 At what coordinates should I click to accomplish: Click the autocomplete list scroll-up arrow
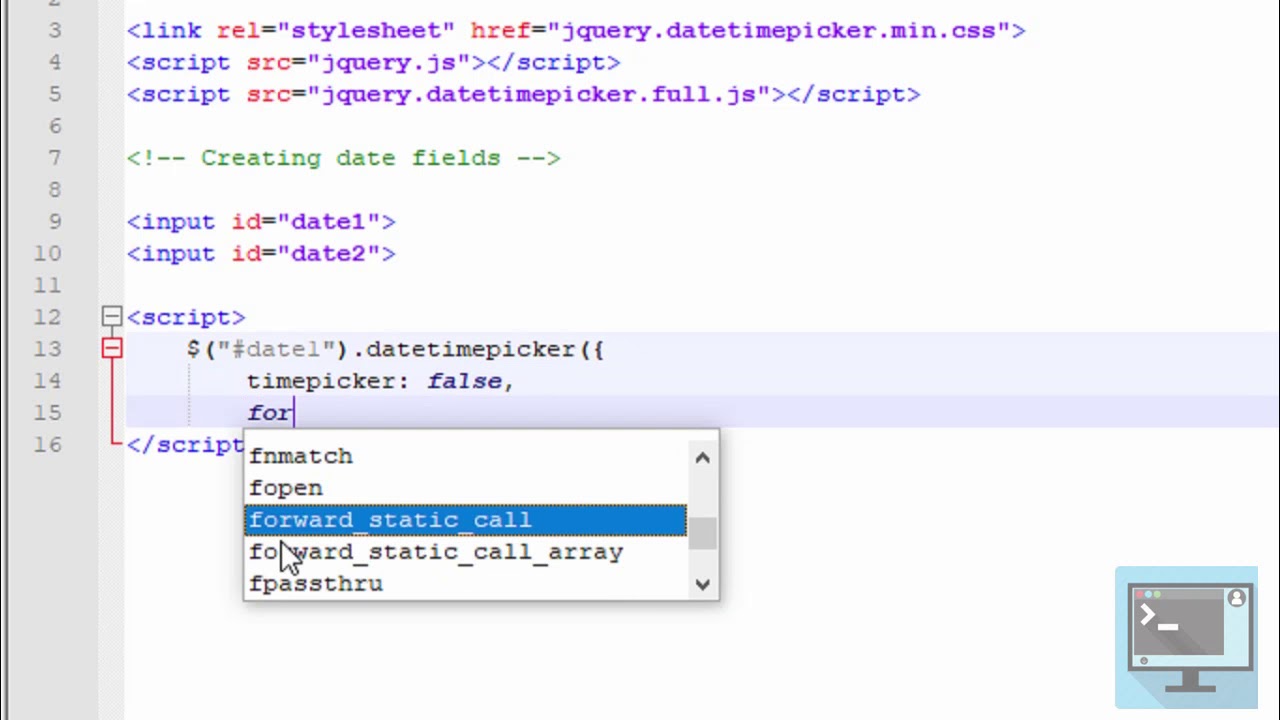point(702,457)
